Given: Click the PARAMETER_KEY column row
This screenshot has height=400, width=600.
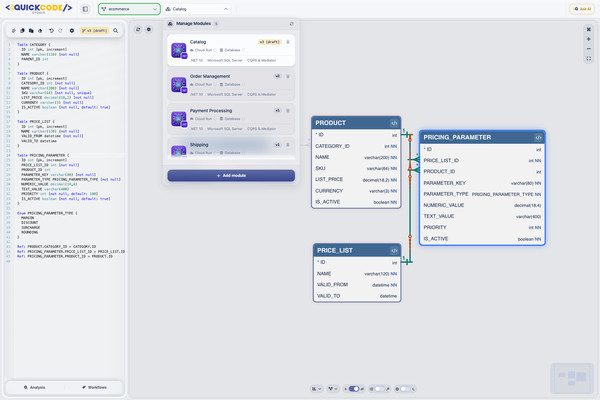Looking at the screenshot, I should pos(482,183).
